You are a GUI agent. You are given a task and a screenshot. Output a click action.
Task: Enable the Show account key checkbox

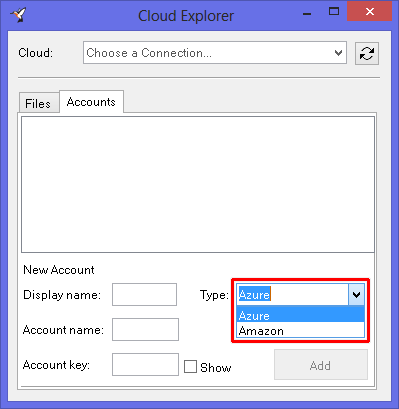[x=190, y=367]
